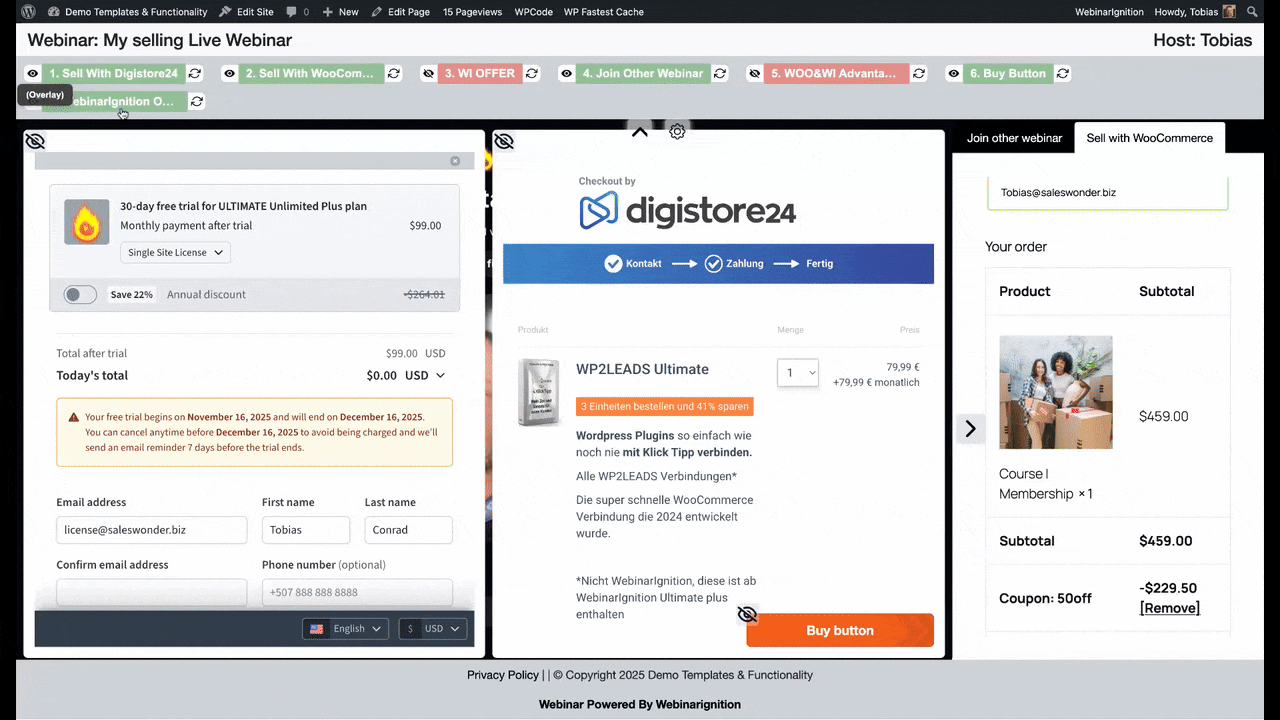Click the orange 'Buy button'
This screenshot has height=720, width=1280.
[840, 630]
